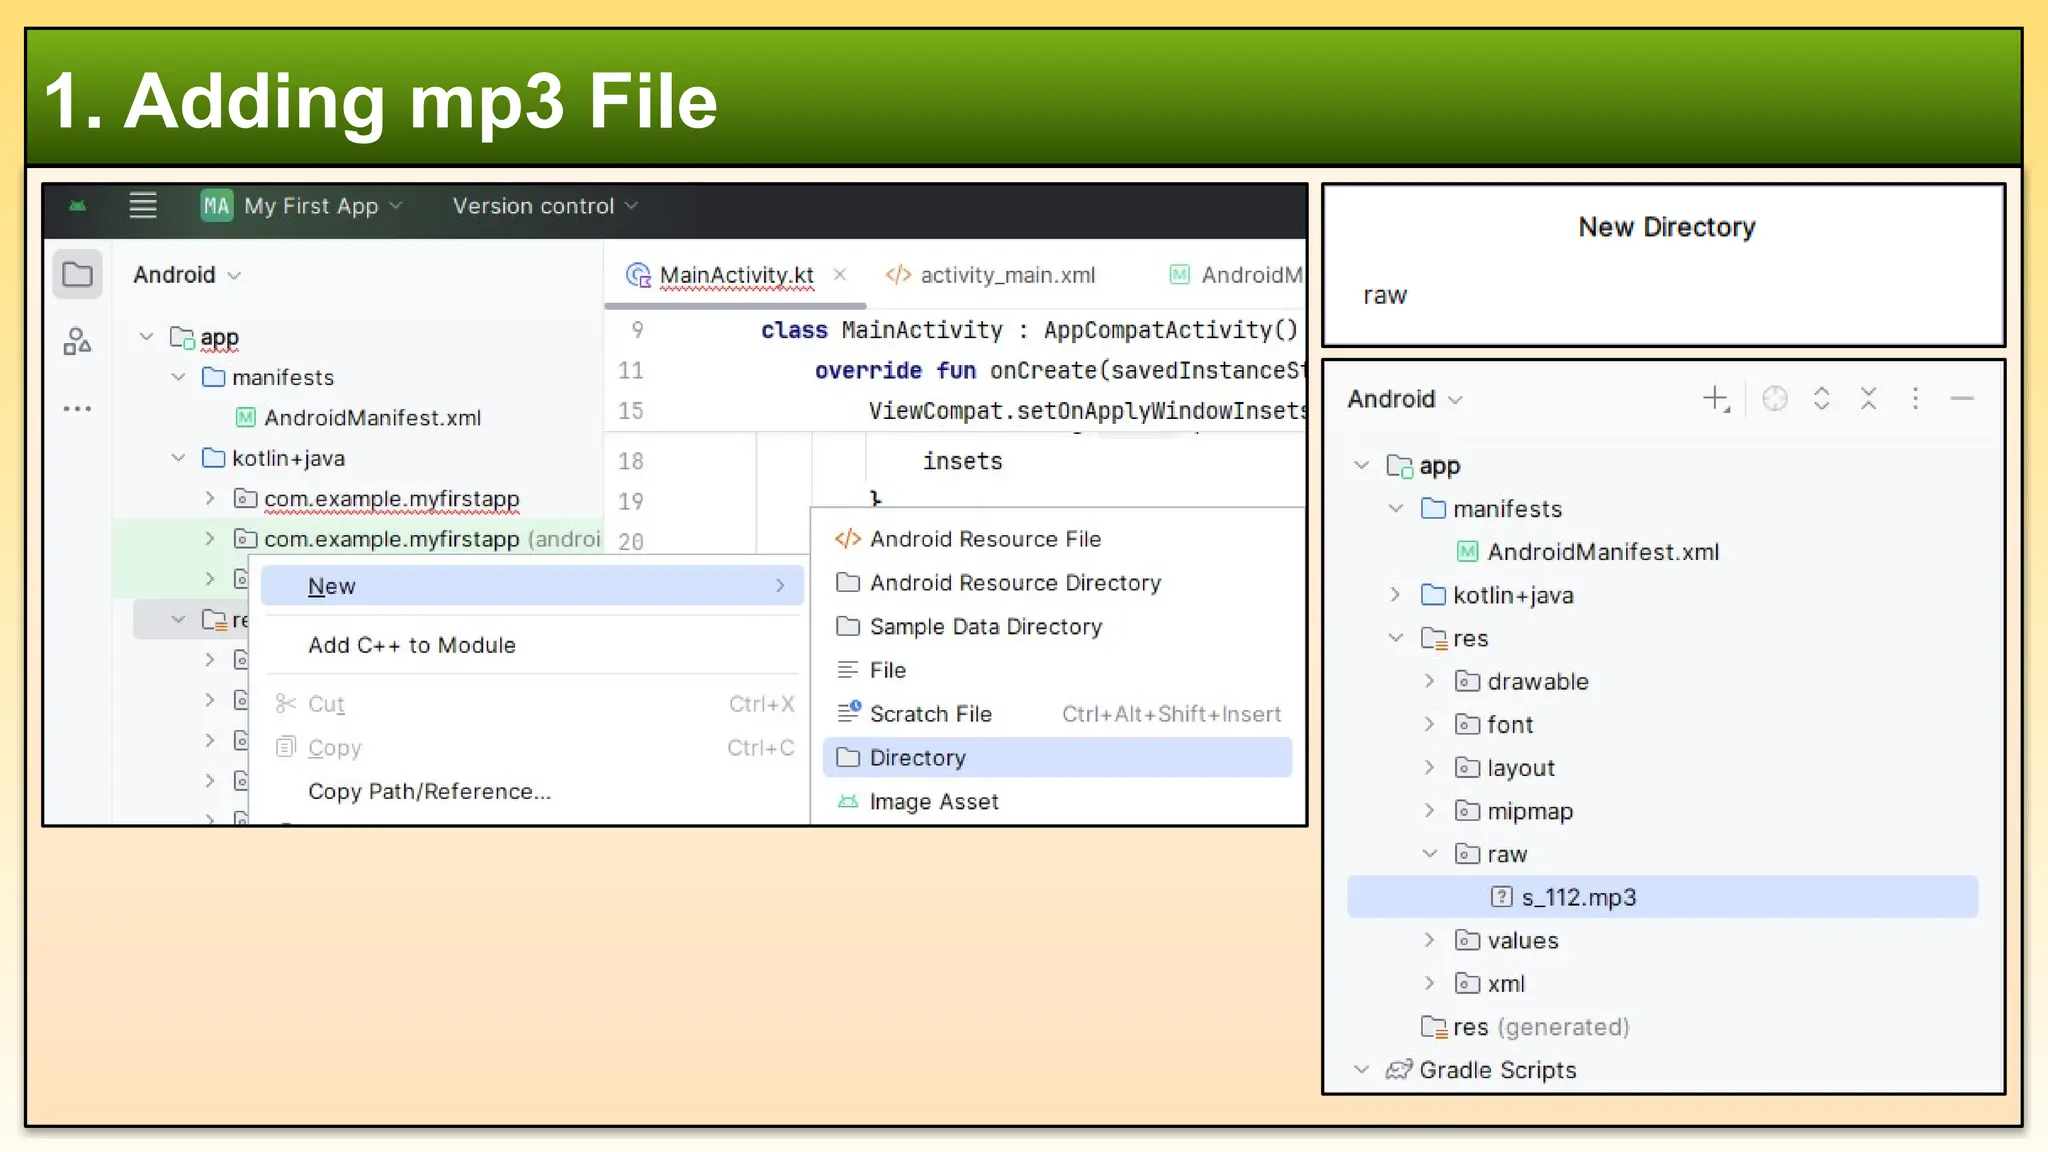The width and height of the screenshot is (2048, 1152).
Task: Click the Scratch File icon in submenu
Action: (x=848, y=713)
